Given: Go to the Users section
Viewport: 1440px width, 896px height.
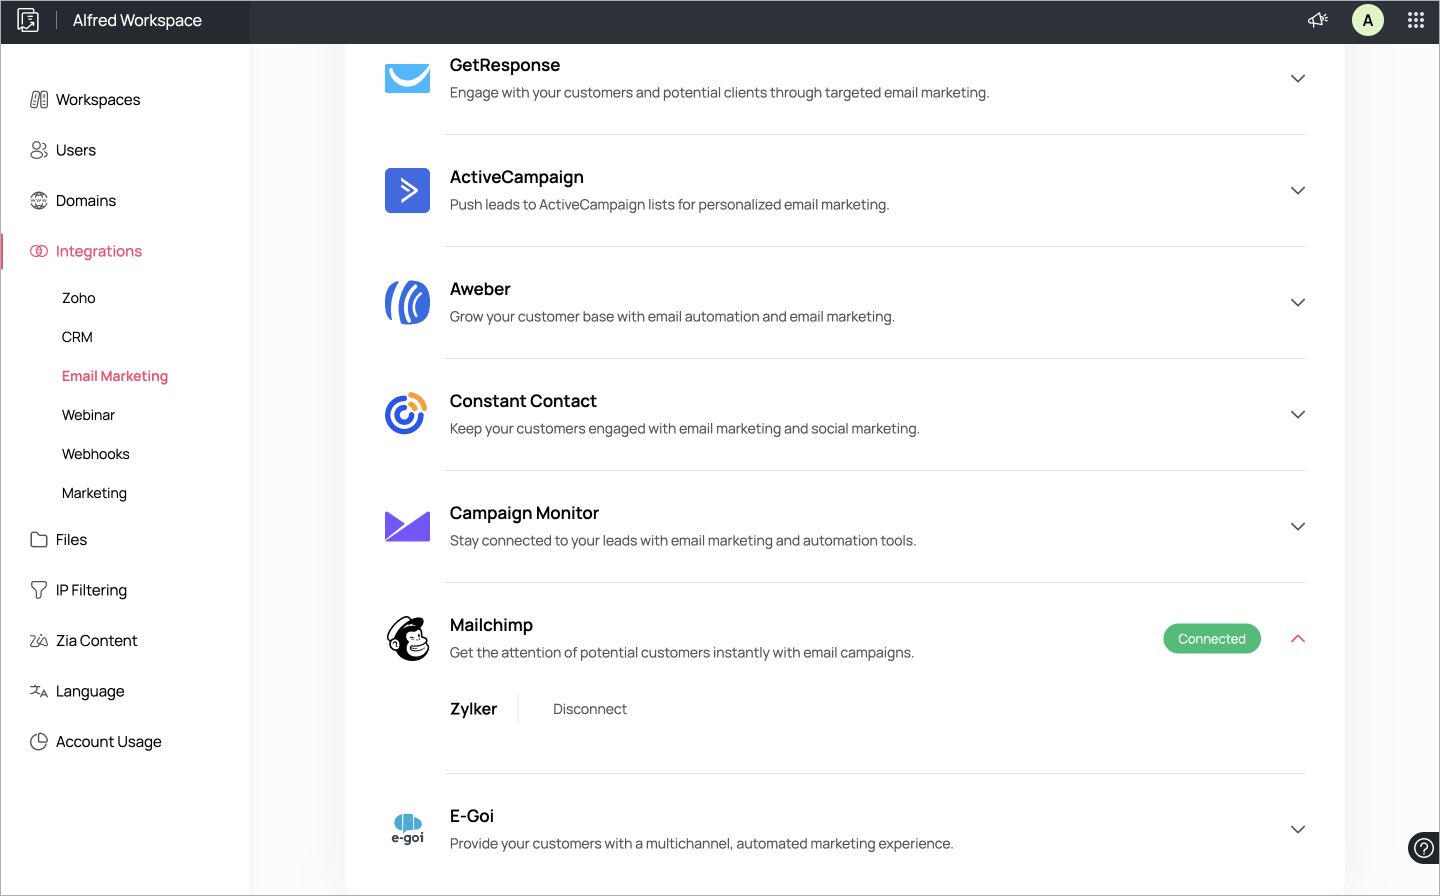Looking at the screenshot, I should click(x=76, y=150).
